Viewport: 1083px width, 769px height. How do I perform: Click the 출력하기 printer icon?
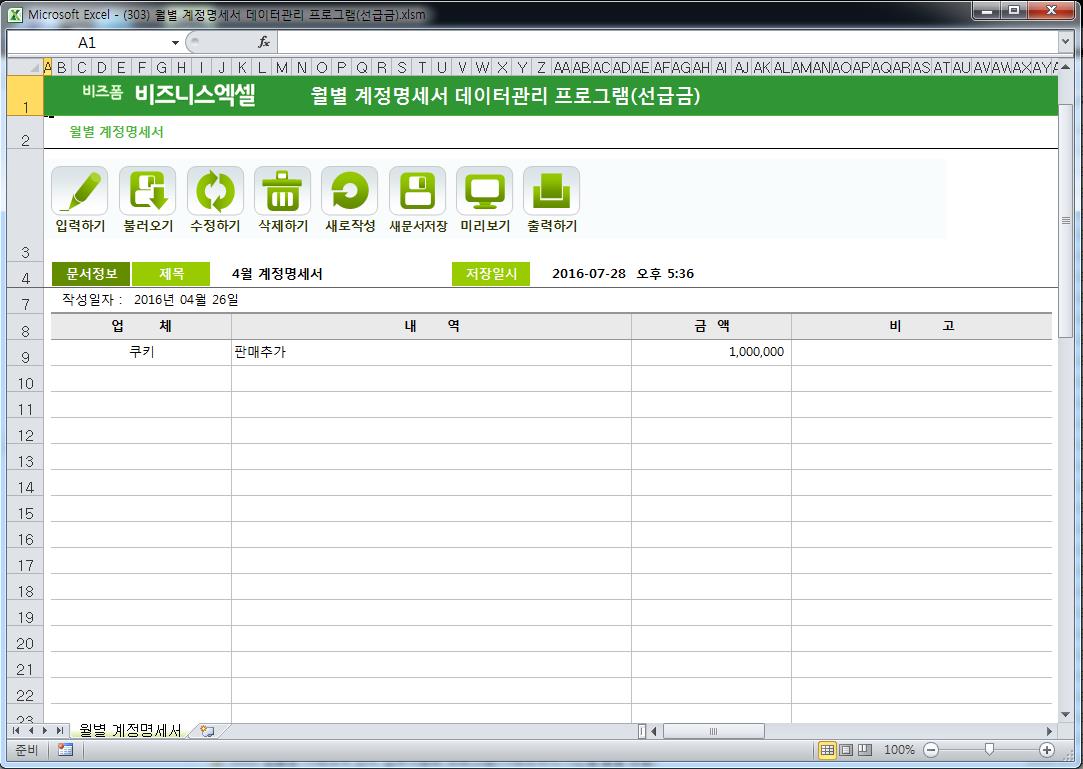[551, 191]
